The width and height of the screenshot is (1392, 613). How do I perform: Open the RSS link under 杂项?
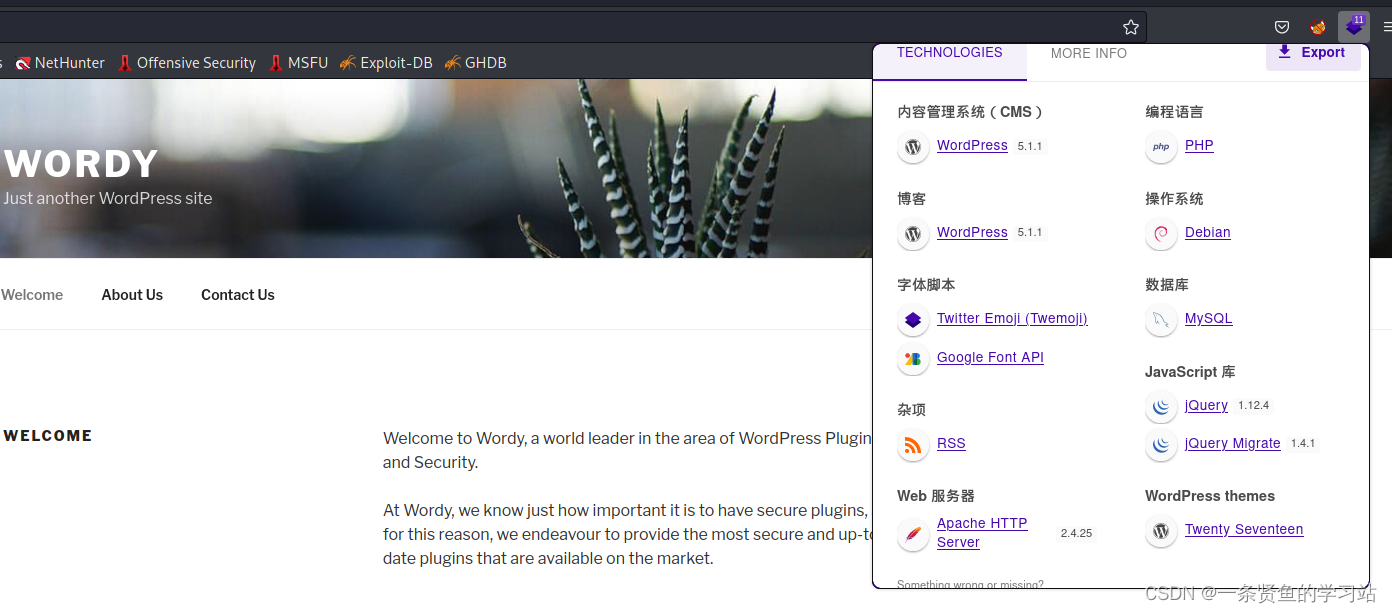point(951,443)
